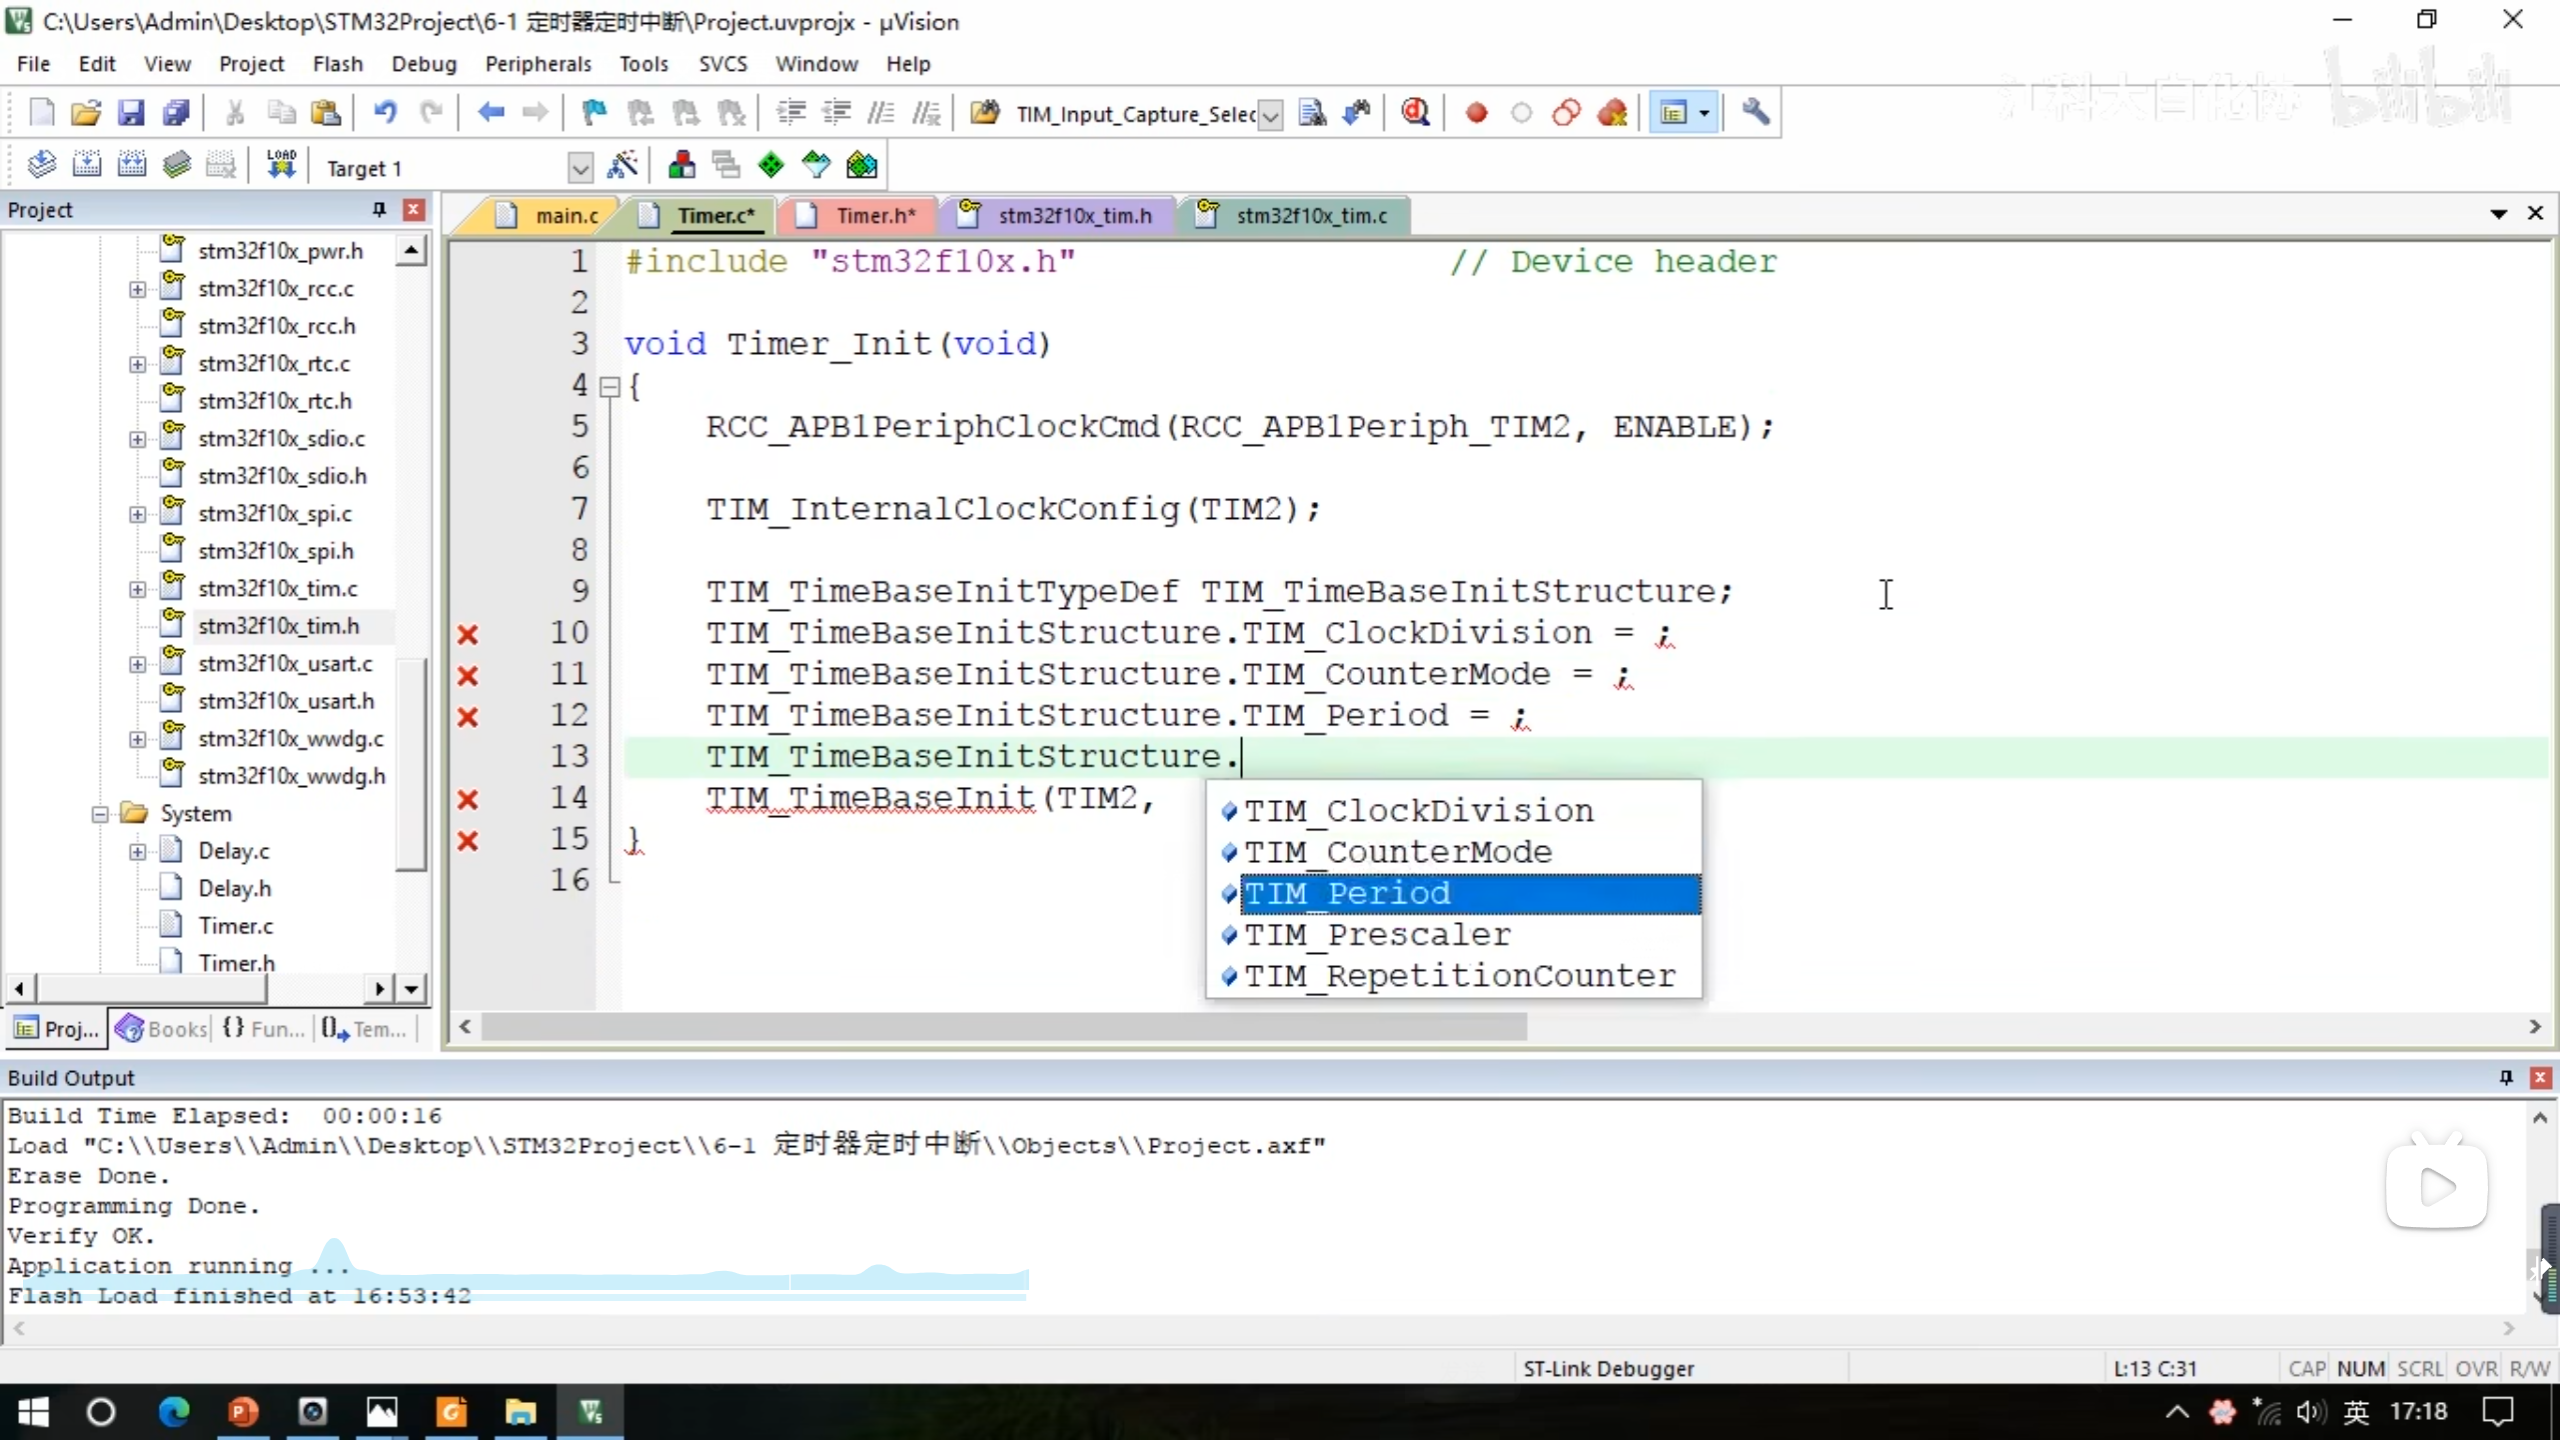2560x1440 pixels.
Task: Open Functions tab in project panel
Action: (264, 1028)
